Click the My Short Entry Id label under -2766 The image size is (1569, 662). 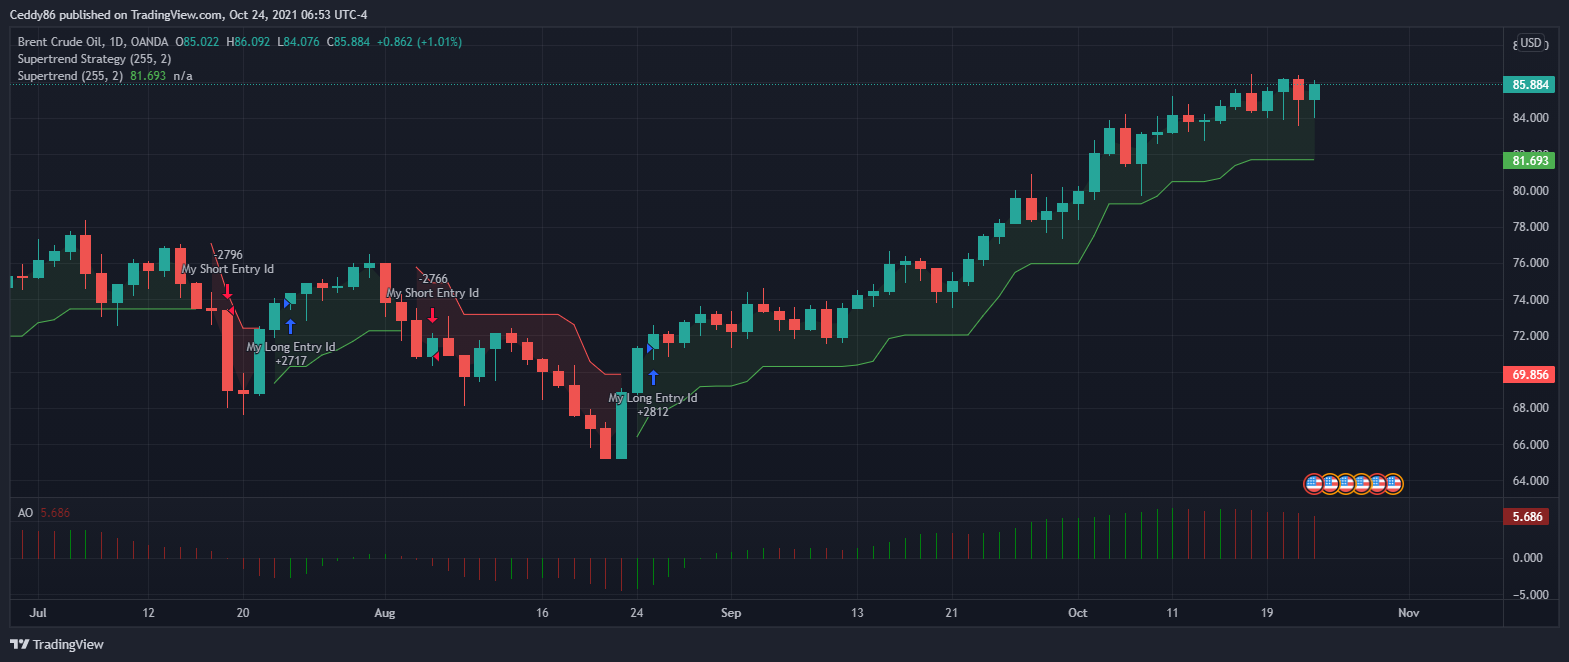pyautogui.click(x=433, y=293)
